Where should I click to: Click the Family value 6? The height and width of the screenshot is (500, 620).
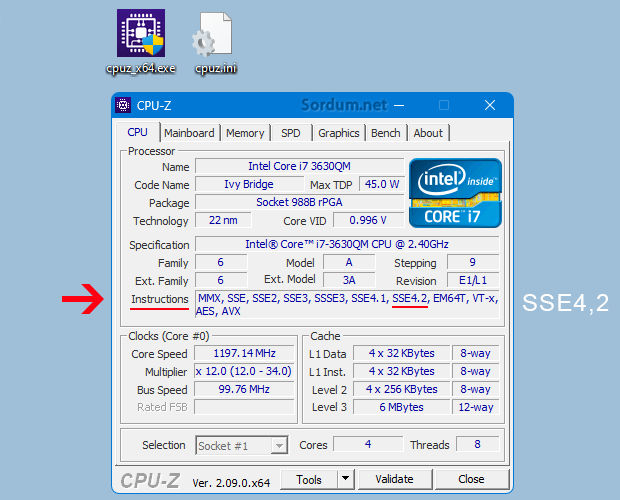(x=221, y=262)
